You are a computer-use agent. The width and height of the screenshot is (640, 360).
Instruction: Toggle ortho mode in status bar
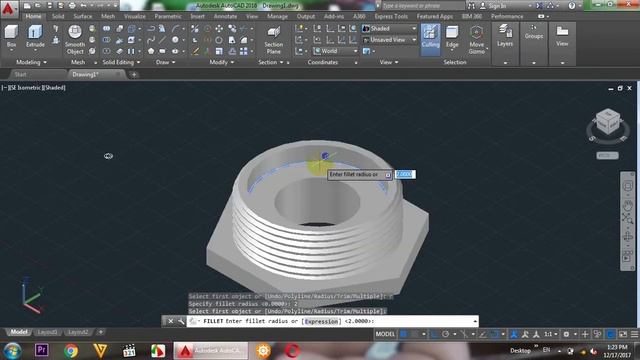[x=434, y=334]
